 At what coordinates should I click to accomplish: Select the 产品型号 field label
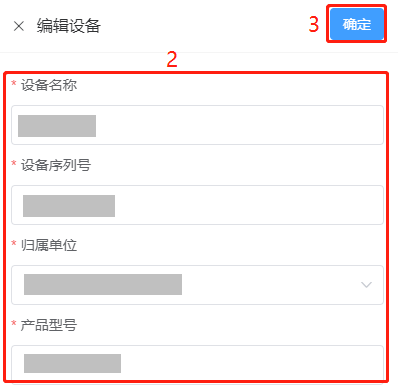tap(49, 325)
